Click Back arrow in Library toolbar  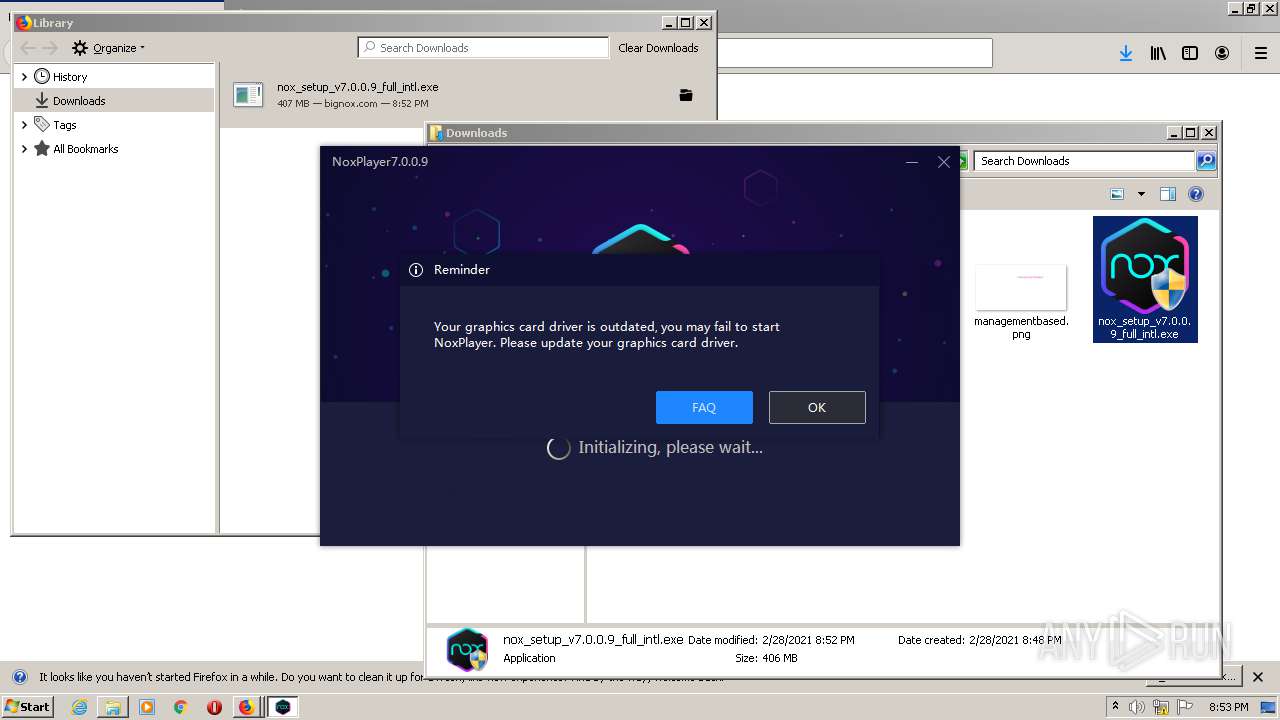[x=27, y=48]
